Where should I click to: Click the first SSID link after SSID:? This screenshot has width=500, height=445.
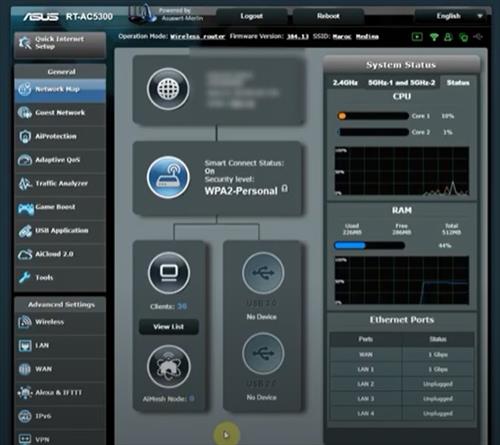[x=342, y=36]
